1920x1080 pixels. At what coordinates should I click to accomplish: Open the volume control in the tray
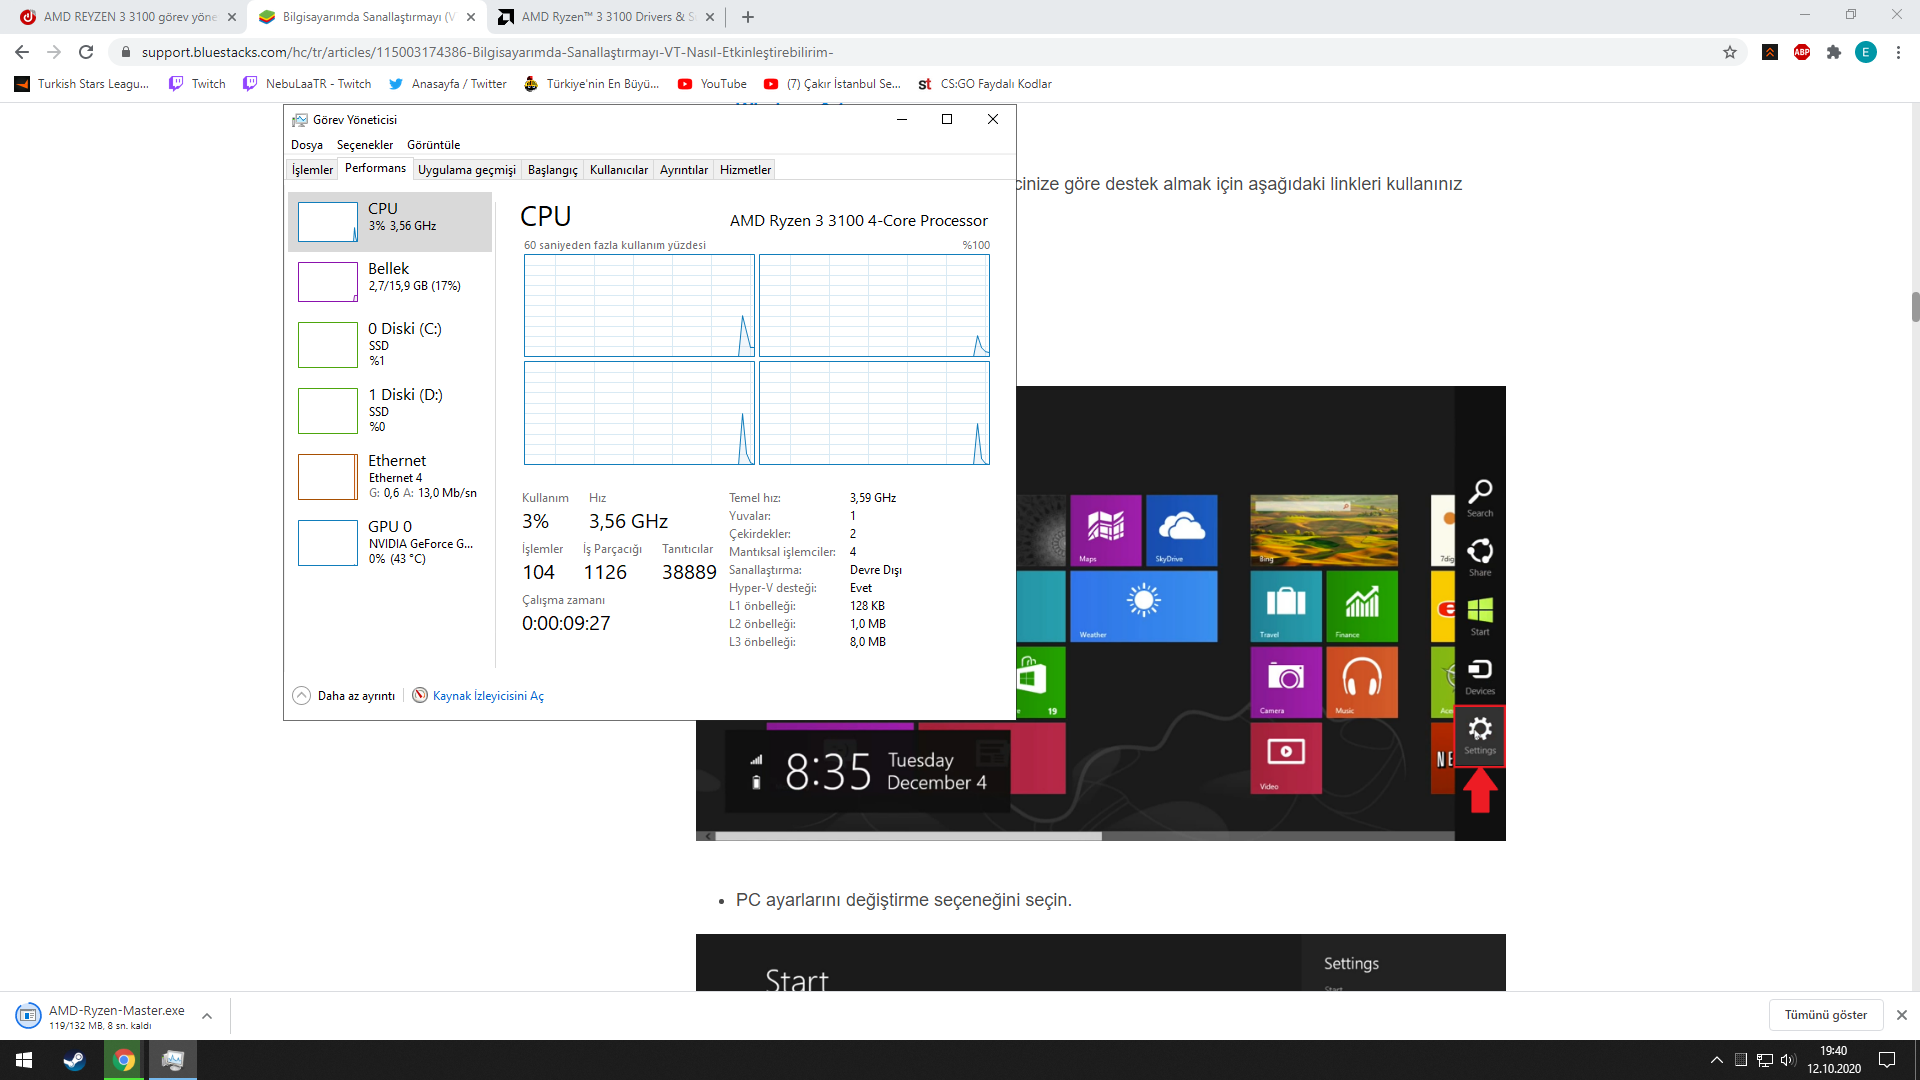1788,1060
